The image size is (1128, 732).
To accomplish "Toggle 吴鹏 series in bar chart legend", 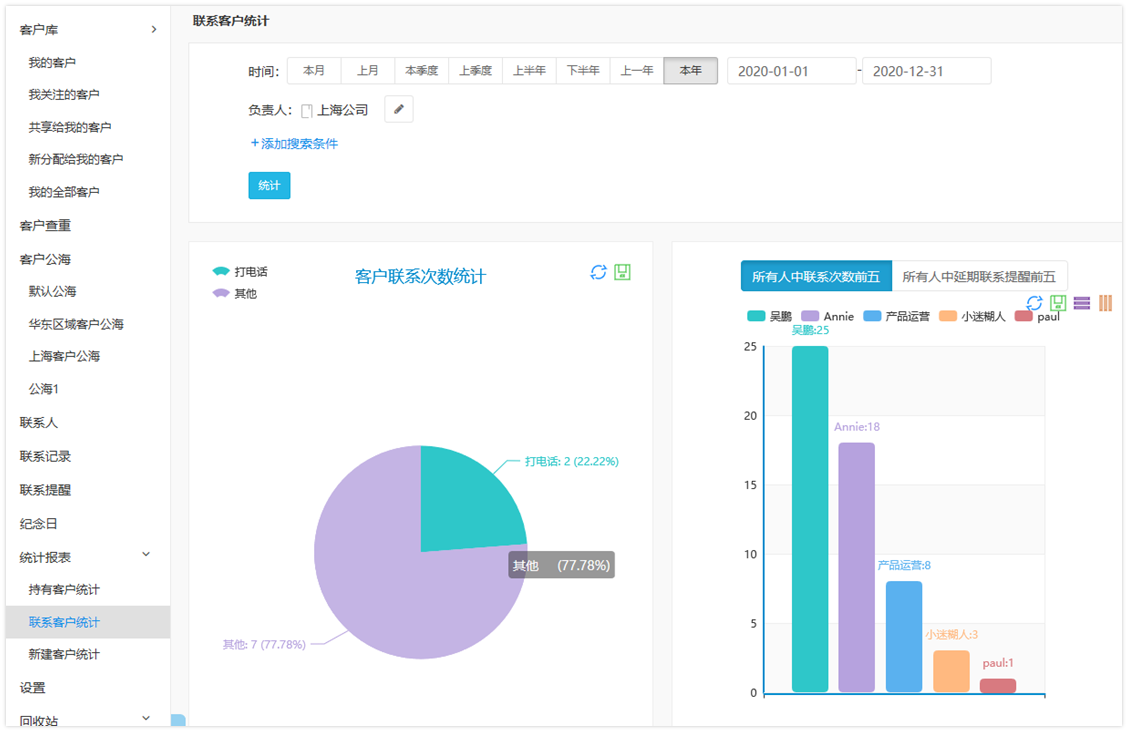I will click(x=770, y=316).
